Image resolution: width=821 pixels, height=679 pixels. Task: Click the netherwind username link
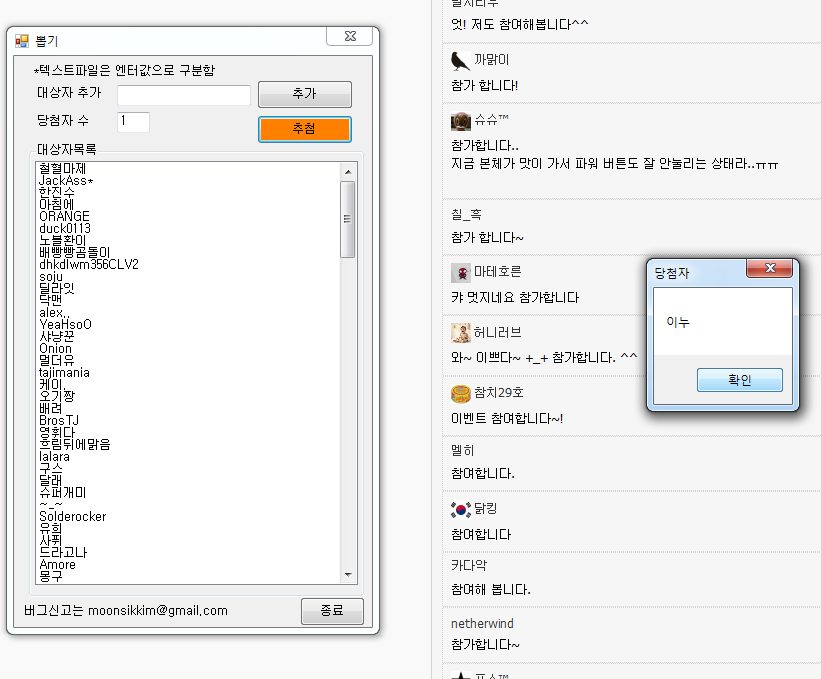(482, 624)
